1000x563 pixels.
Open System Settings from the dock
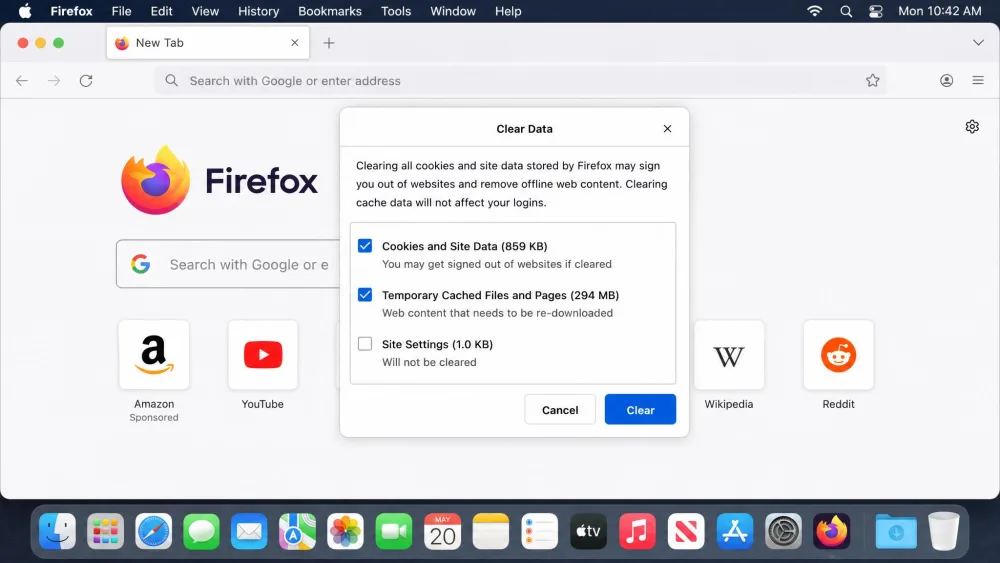pyautogui.click(x=783, y=530)
